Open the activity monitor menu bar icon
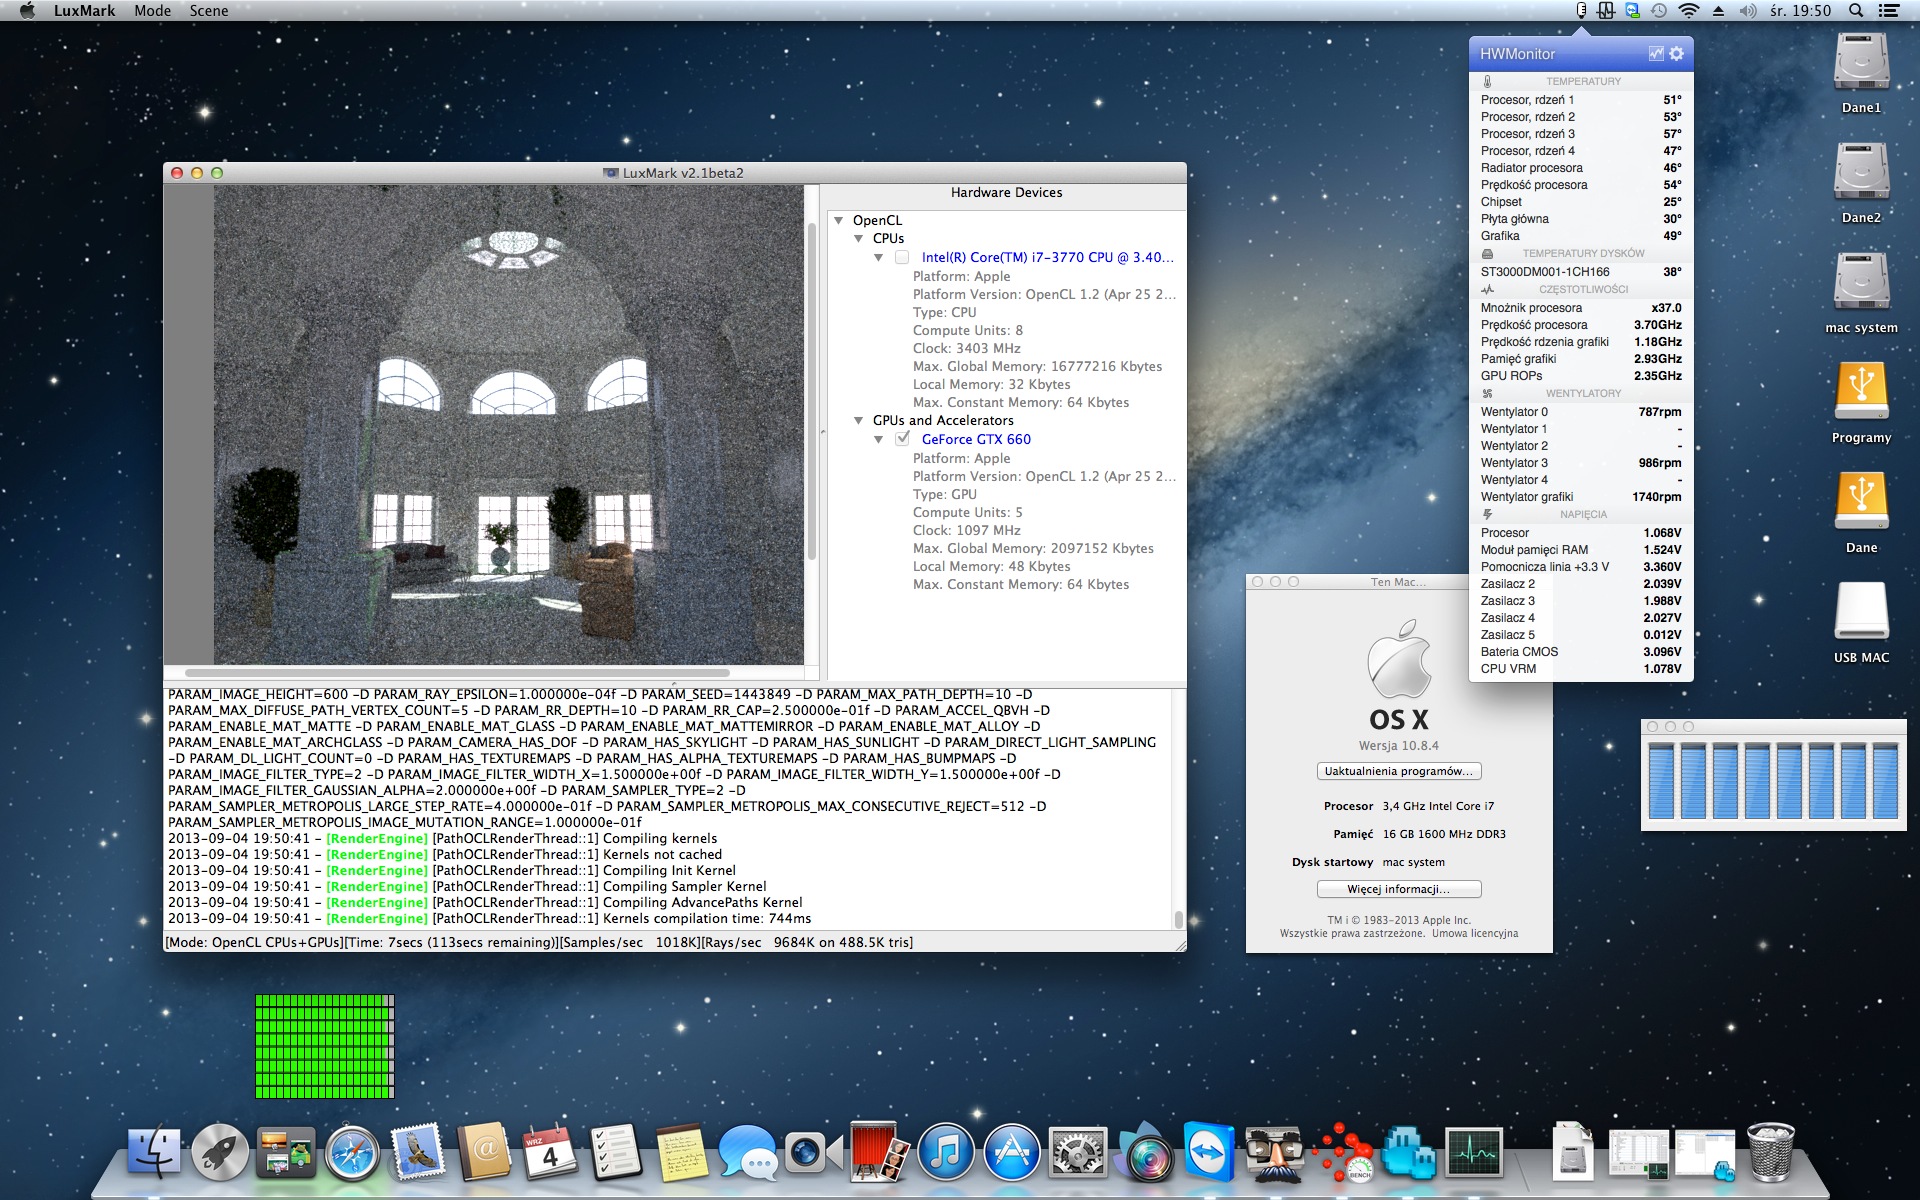This screenshot has width=1920, height=1200. [1606, 11]
